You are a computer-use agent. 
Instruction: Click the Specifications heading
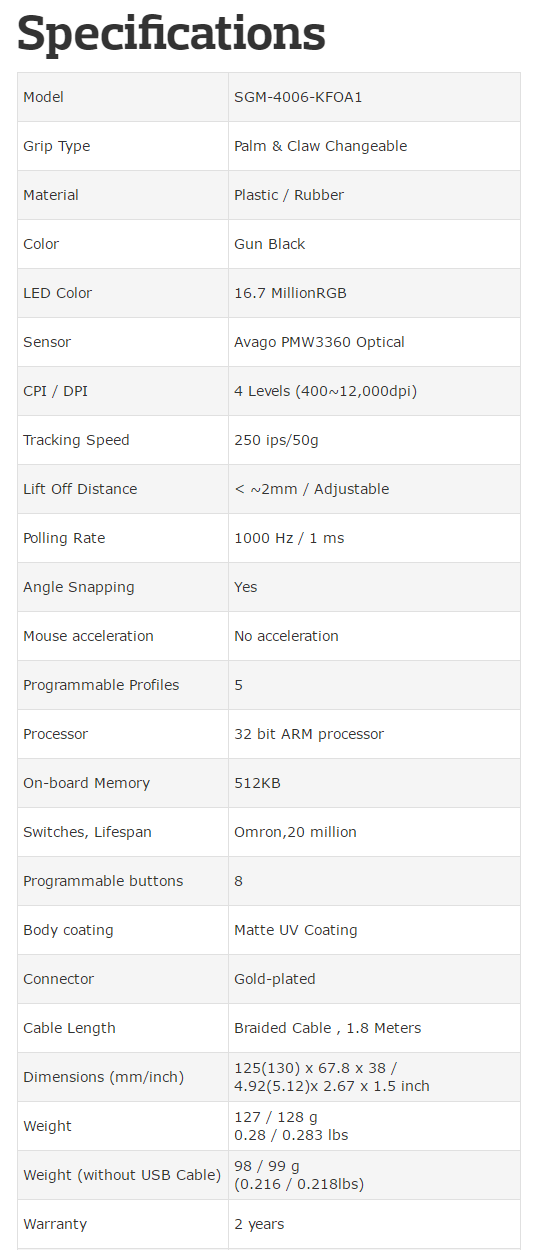[x=171, y=34]
